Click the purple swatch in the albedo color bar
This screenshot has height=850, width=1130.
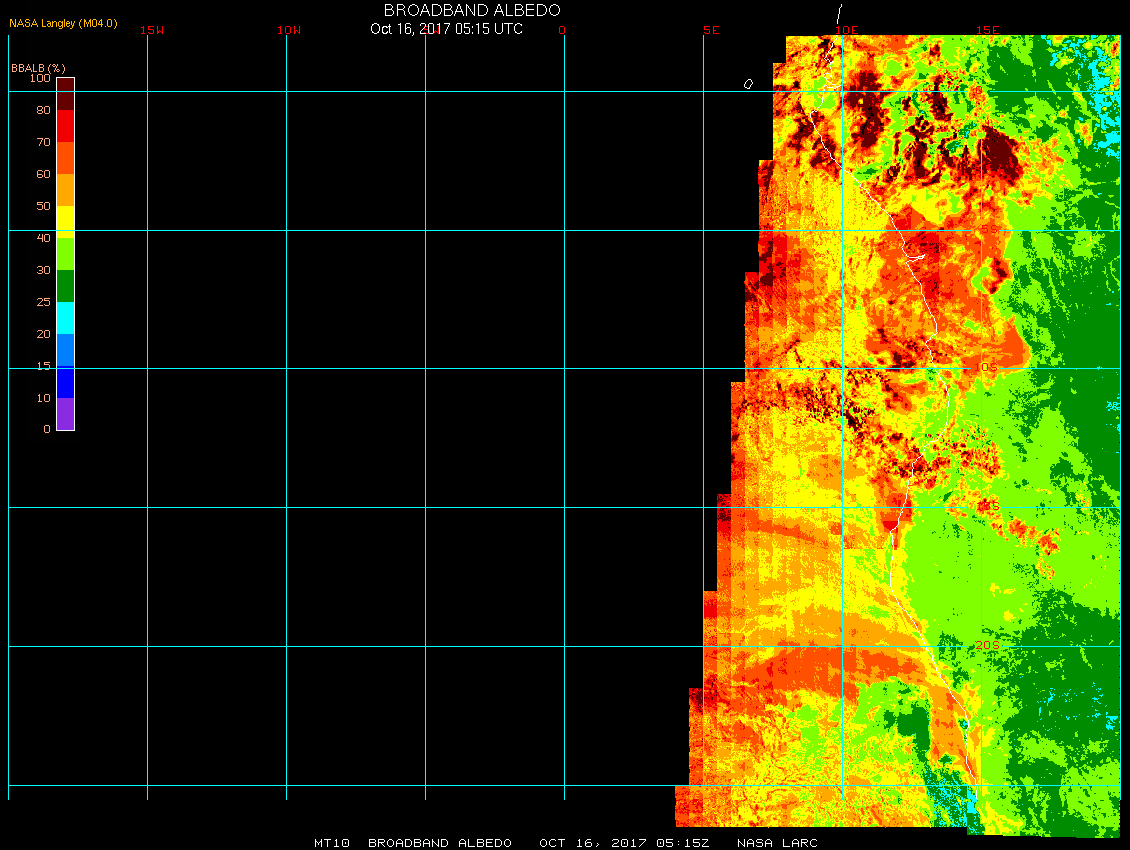(x=65, y=414)
